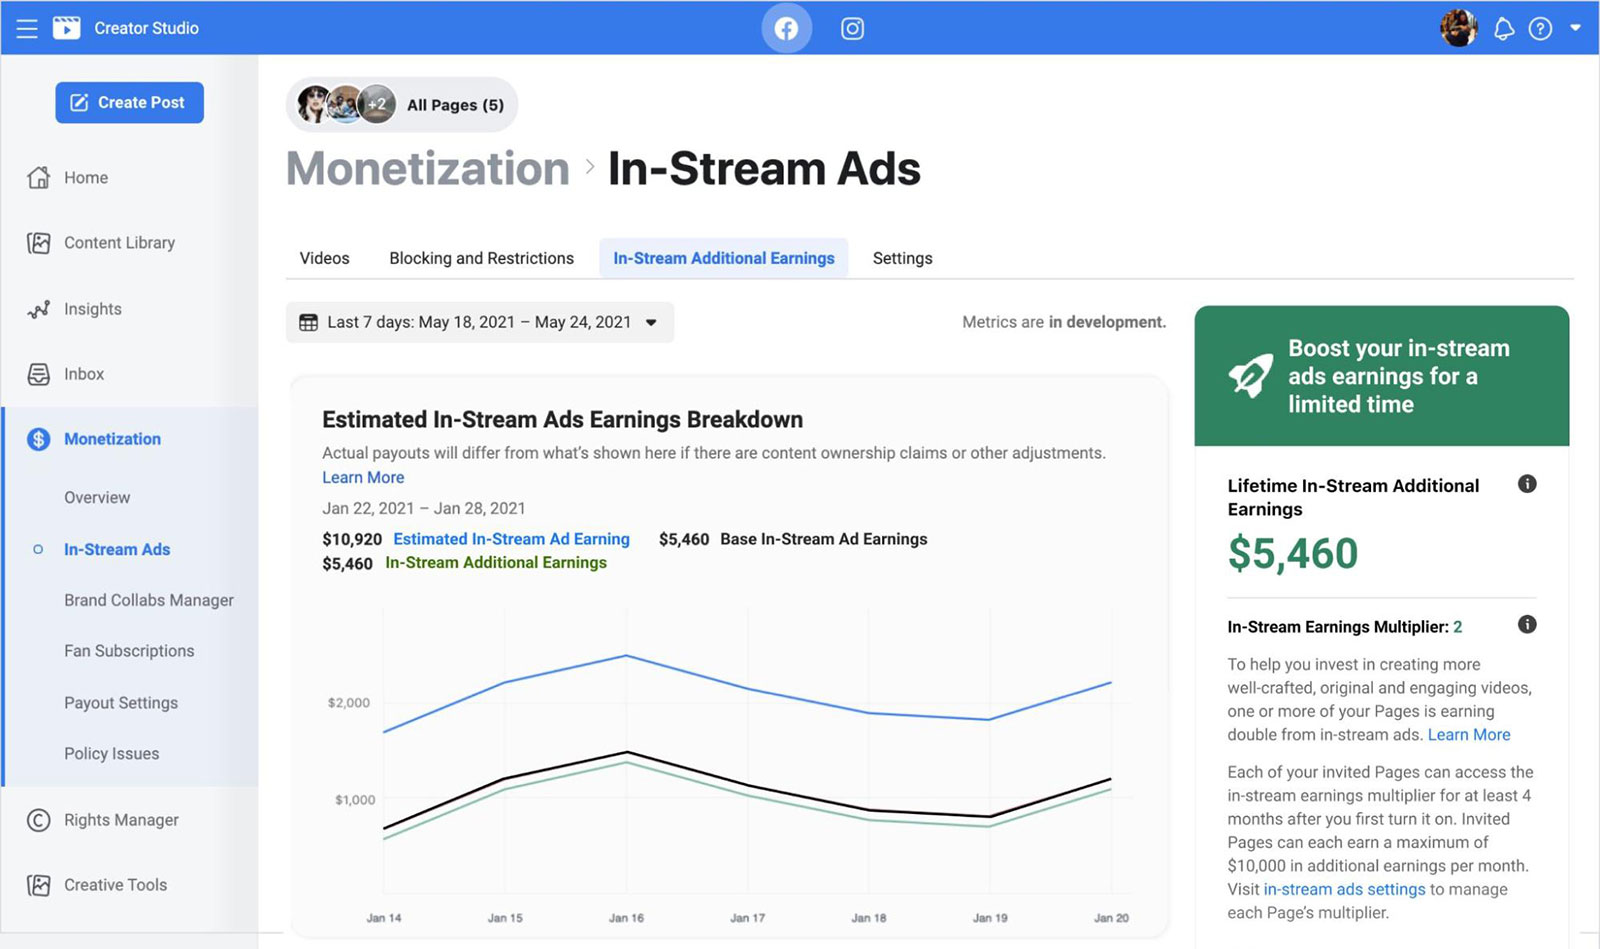
Task: Switch to the Instagram platform icon
Action: (x=852, y=28)
